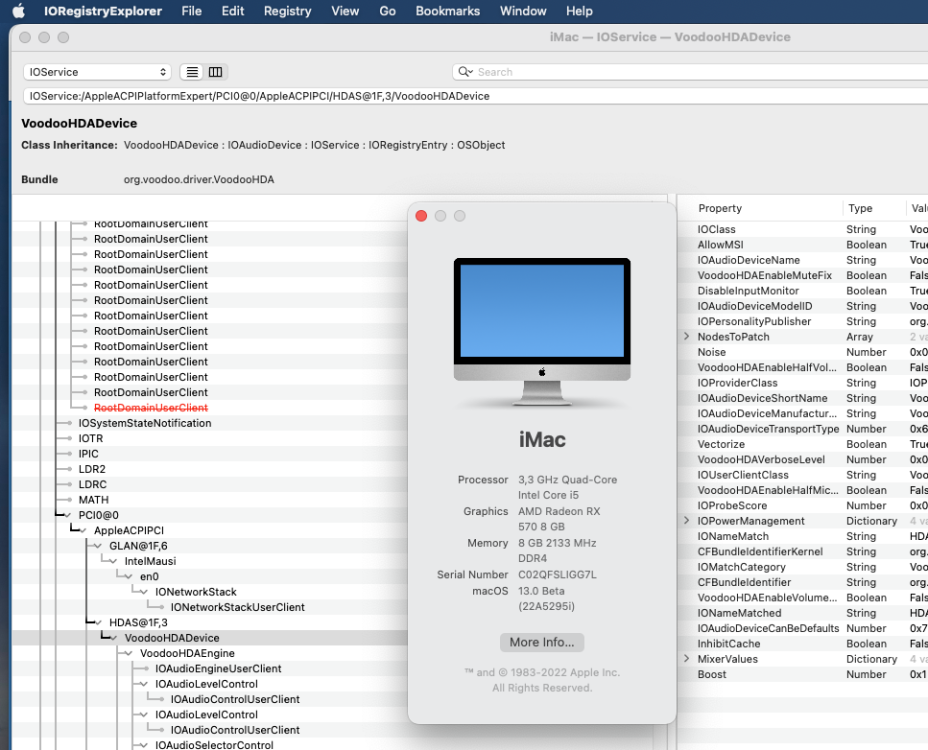Select the IPIC tree entry
Image resolution: width=928 pixels, height=750 pixels.
point(88,454)
